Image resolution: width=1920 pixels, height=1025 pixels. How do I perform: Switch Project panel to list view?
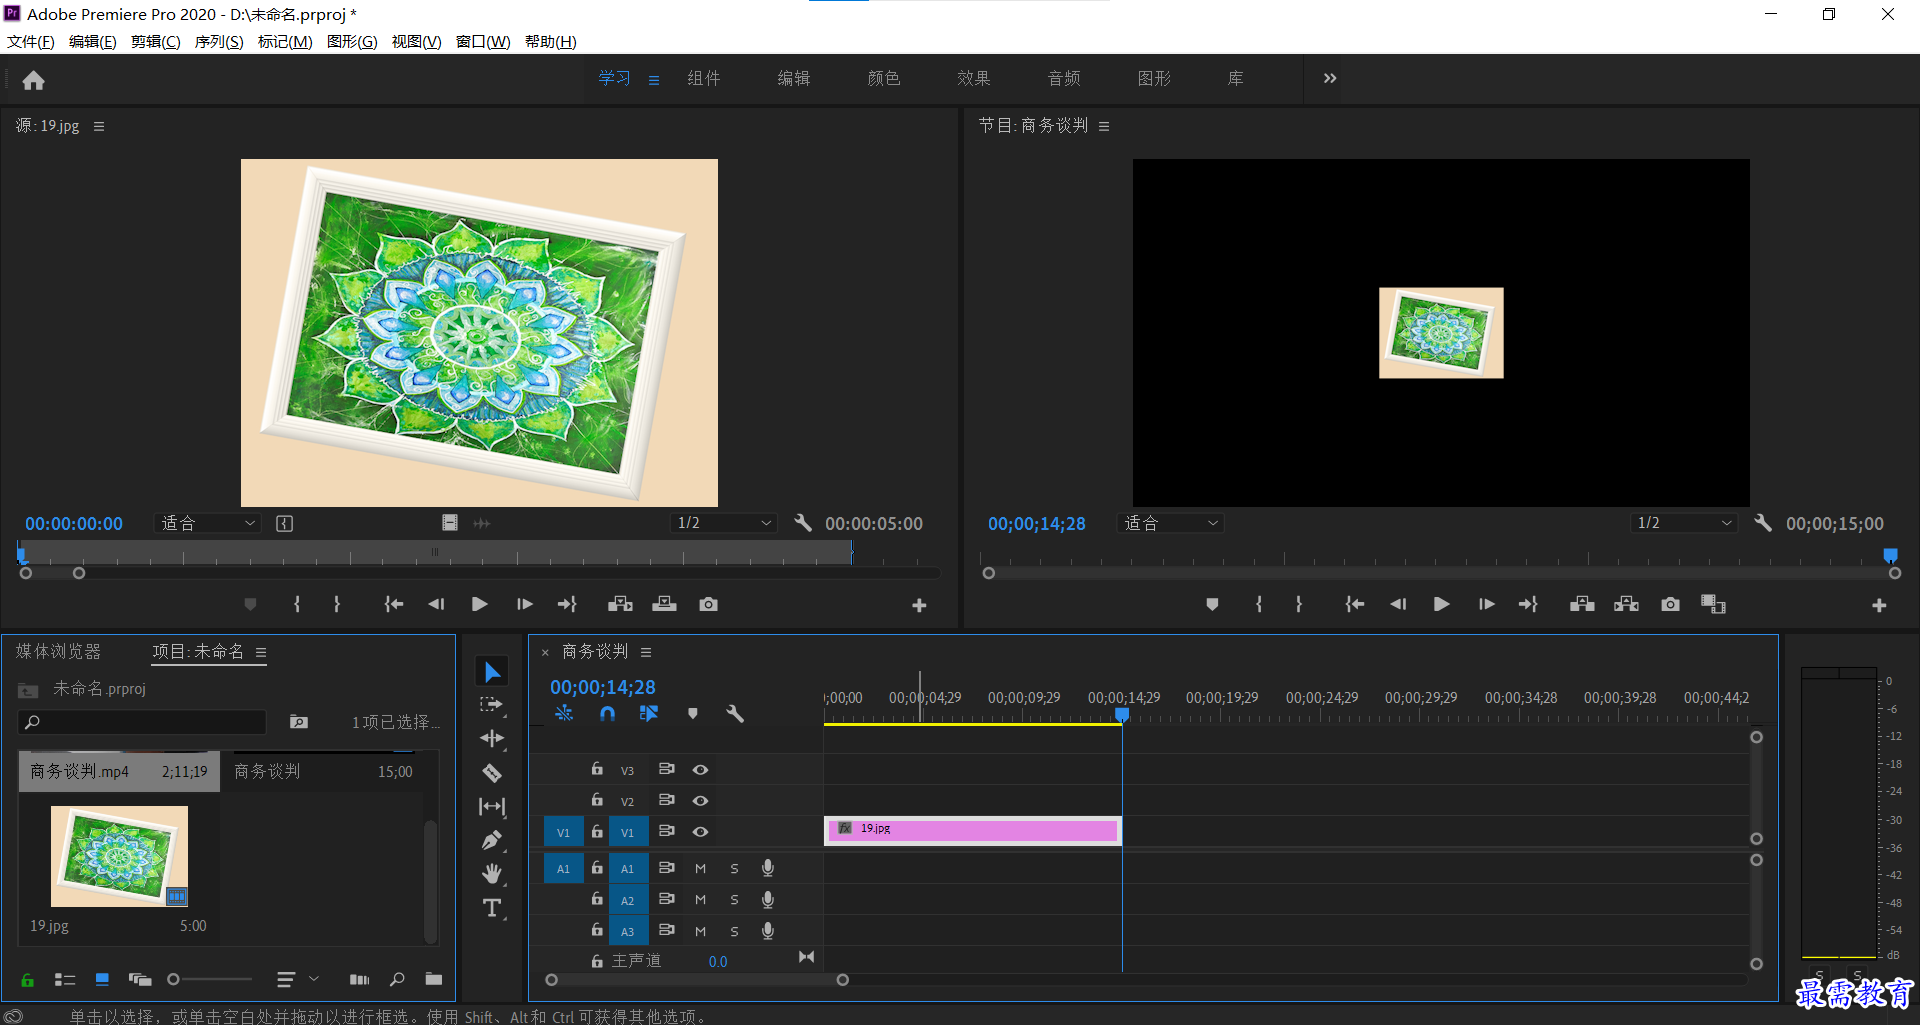coord(65,979)
